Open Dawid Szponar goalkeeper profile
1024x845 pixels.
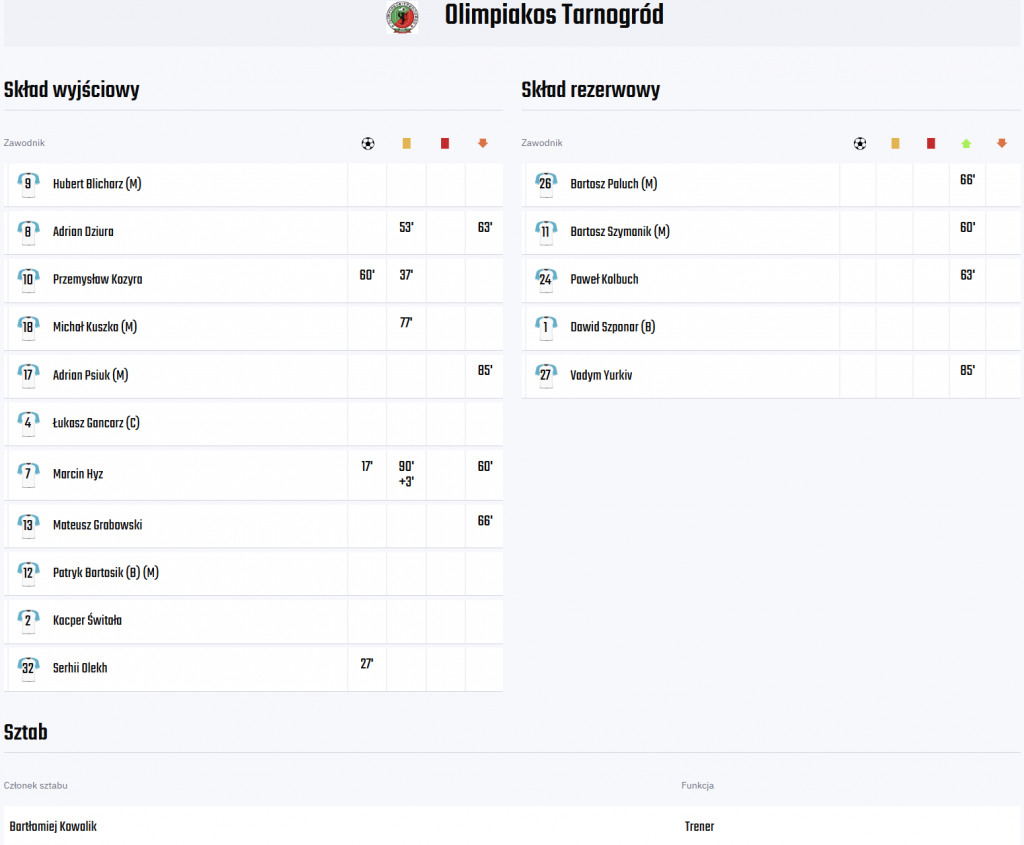pyautogui.click(x=613, y=327)
